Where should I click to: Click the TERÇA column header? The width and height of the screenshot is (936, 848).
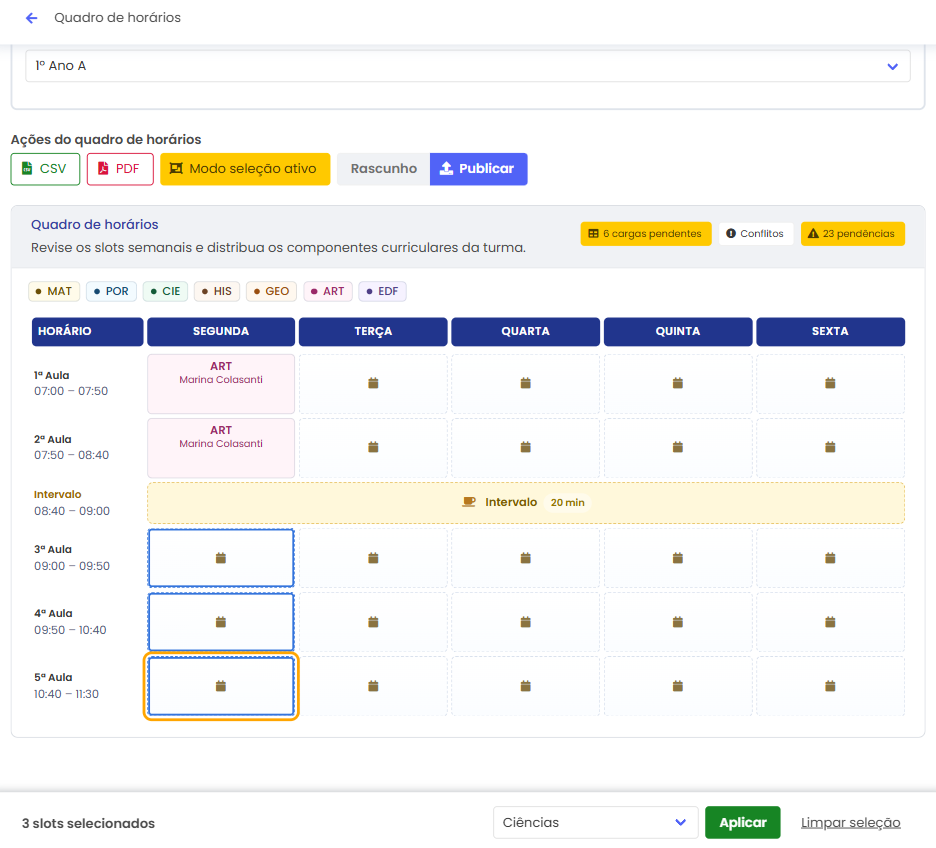pos(373,331)
